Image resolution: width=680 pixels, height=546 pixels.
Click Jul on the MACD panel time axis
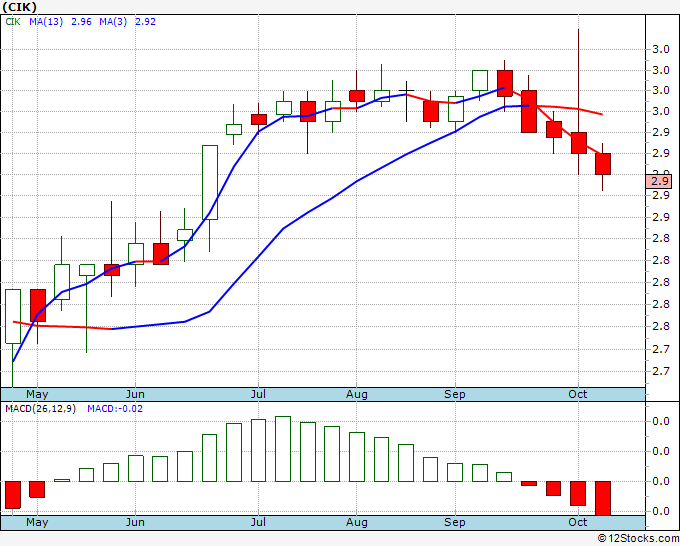258,522
